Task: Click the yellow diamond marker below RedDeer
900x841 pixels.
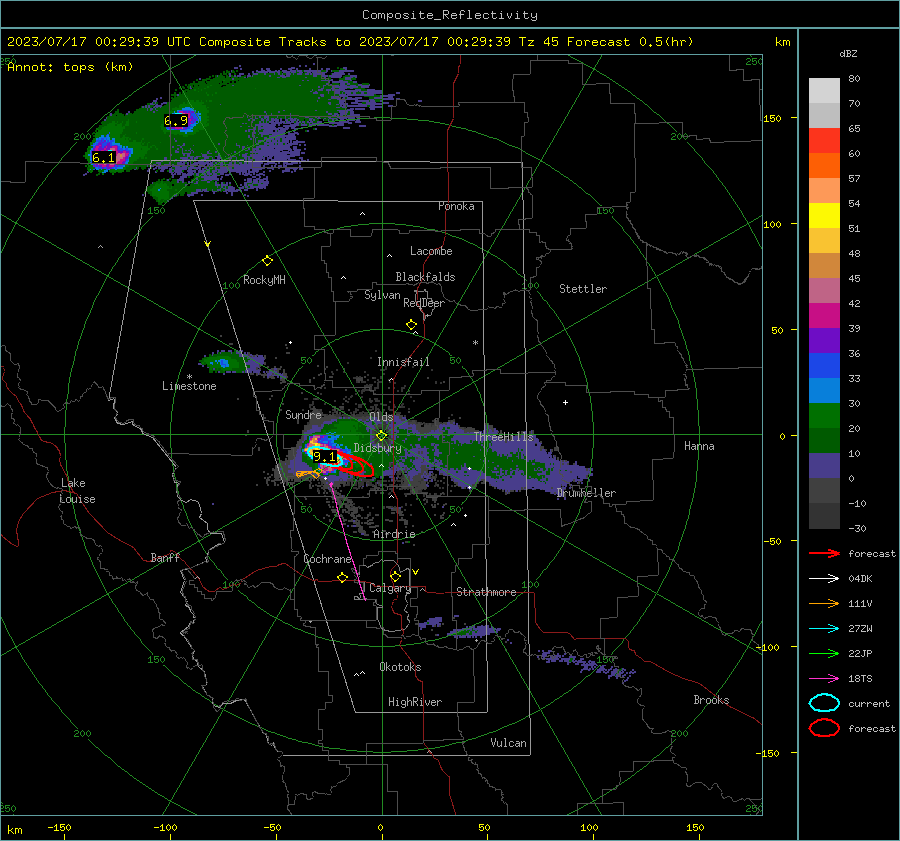Action: [x=411, y=325]
